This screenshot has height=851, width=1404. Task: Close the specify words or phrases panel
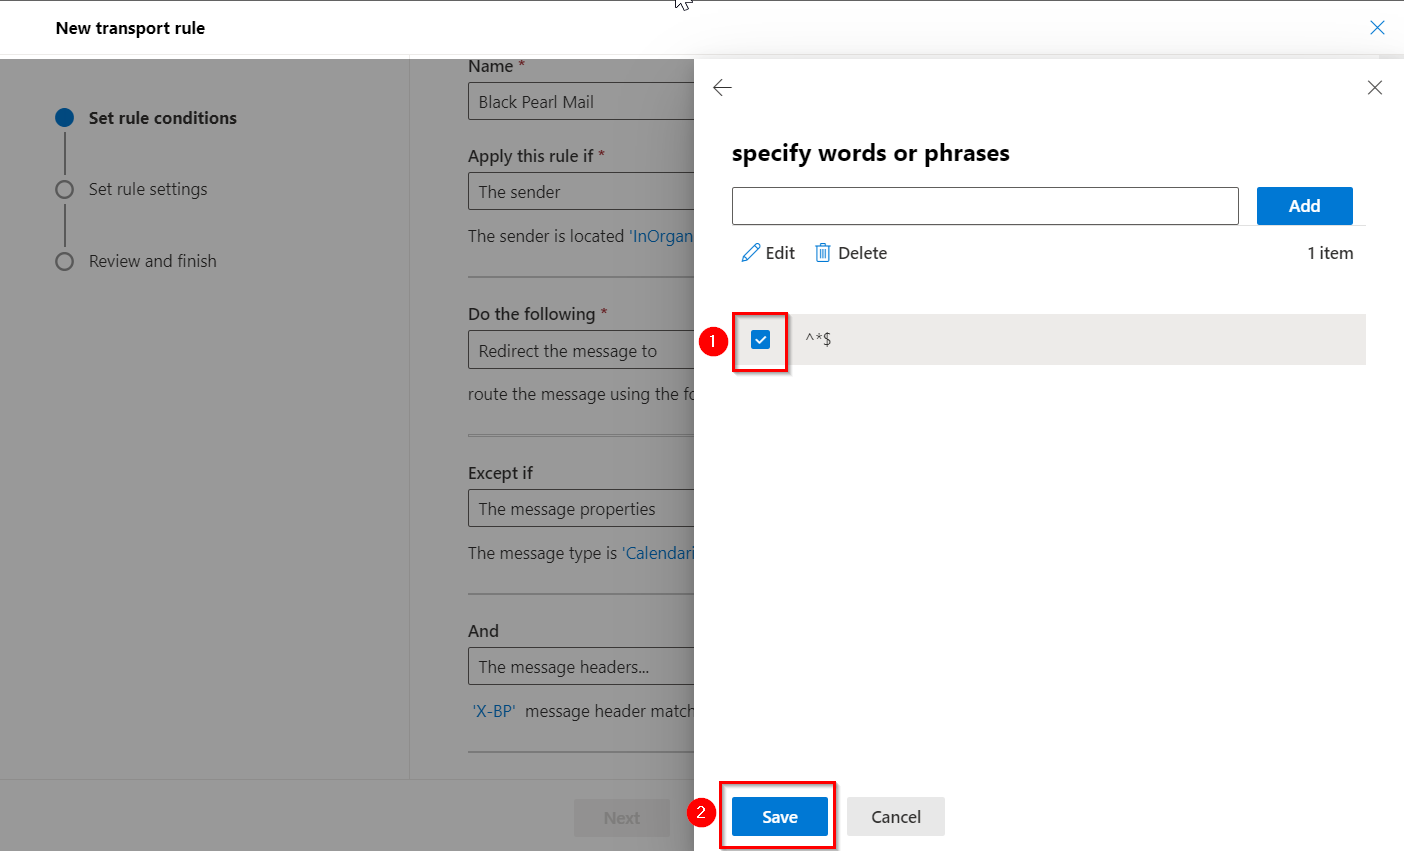(1375, 88)
